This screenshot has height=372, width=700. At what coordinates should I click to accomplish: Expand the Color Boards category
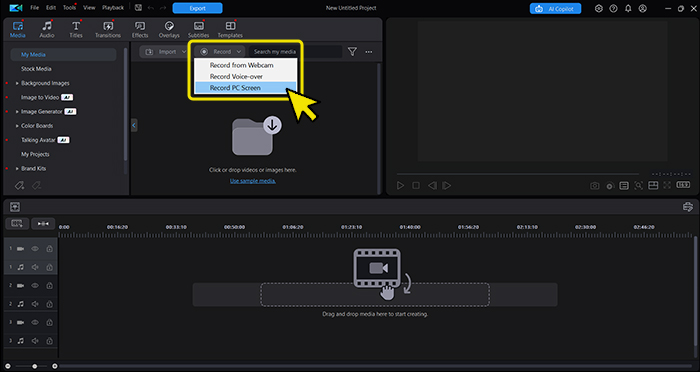pos(17,126)
